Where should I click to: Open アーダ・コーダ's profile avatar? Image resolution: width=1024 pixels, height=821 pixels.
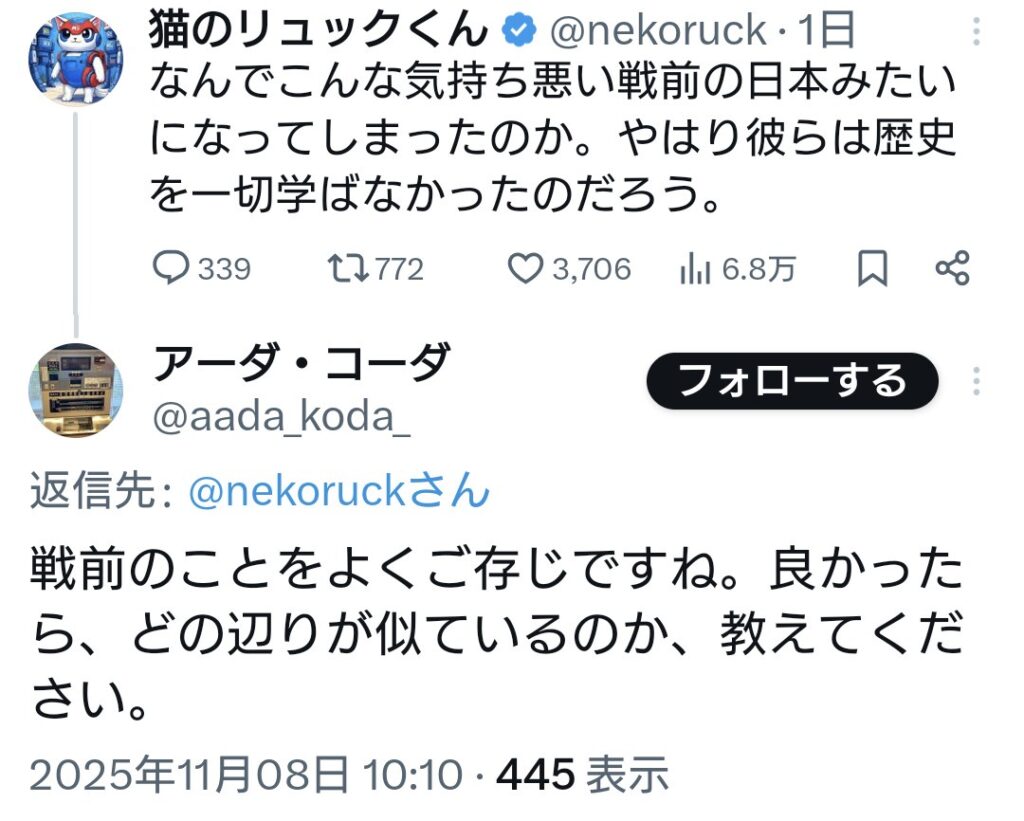(x=74, y=386)
